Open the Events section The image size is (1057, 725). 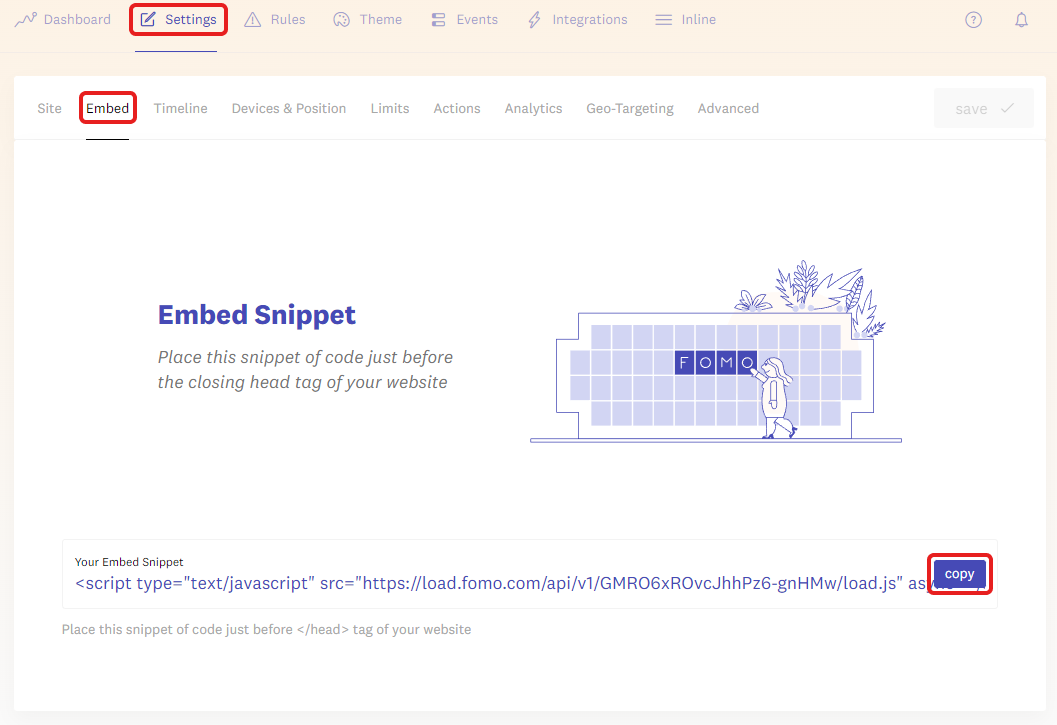coord(464,20)
